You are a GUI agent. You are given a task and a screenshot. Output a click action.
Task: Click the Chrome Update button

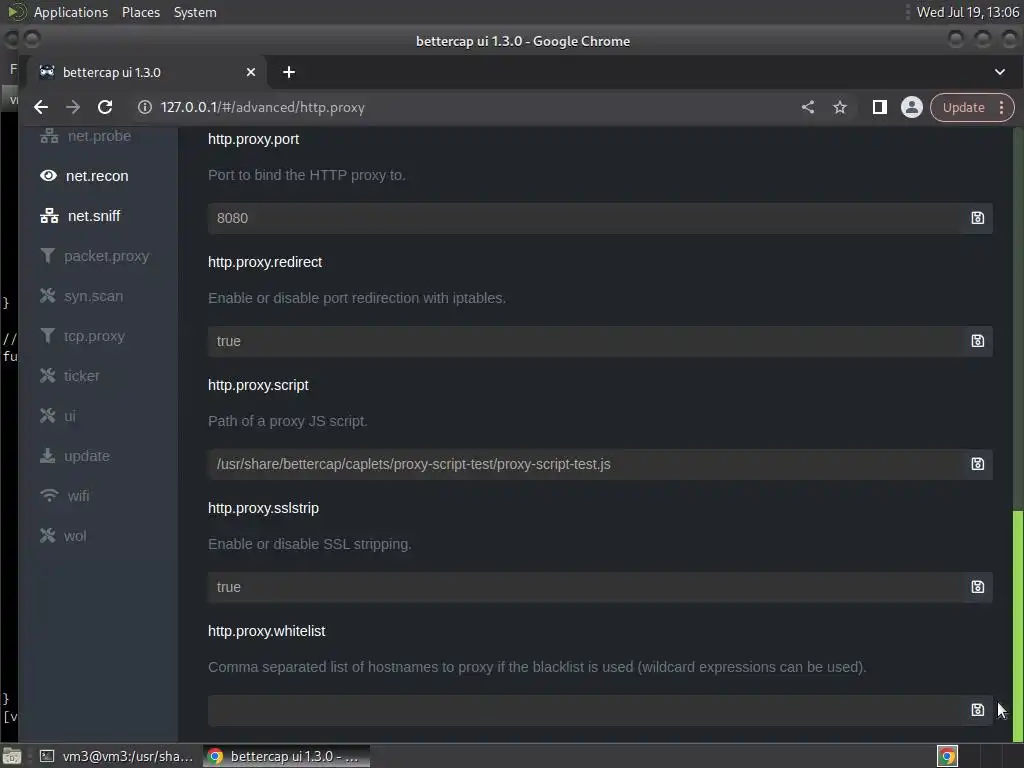963,108
